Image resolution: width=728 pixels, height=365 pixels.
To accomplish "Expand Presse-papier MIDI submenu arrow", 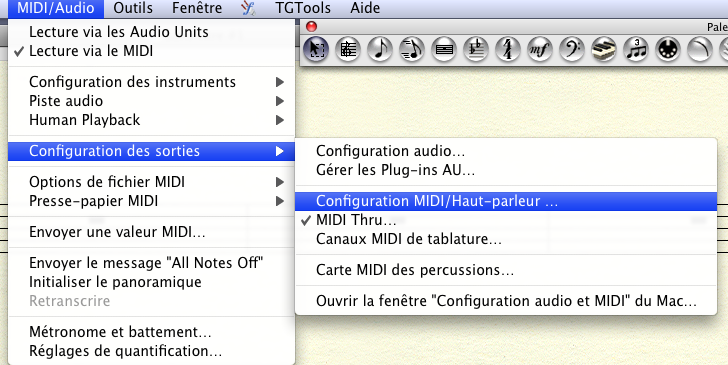I will point(280,201).
